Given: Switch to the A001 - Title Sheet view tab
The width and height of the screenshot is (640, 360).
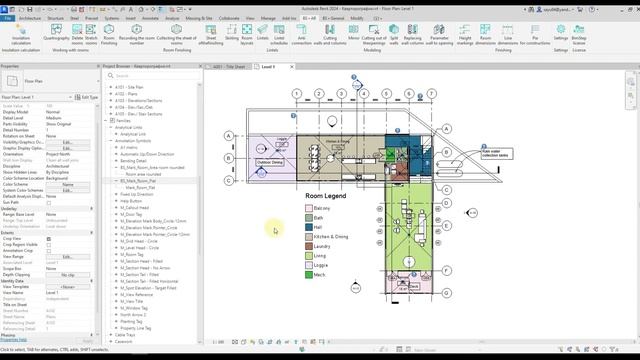Looking at the screenshot, I should (229, 67).
